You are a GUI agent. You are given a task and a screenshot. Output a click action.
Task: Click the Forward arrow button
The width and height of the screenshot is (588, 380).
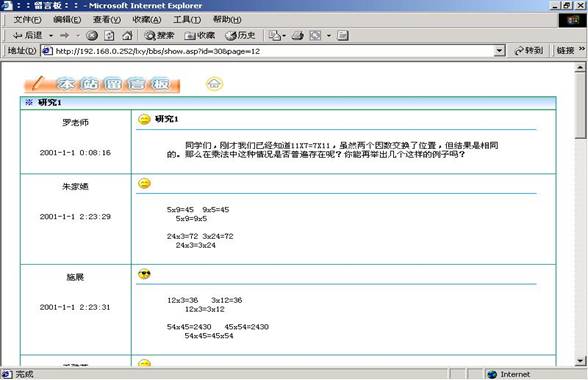65,36
